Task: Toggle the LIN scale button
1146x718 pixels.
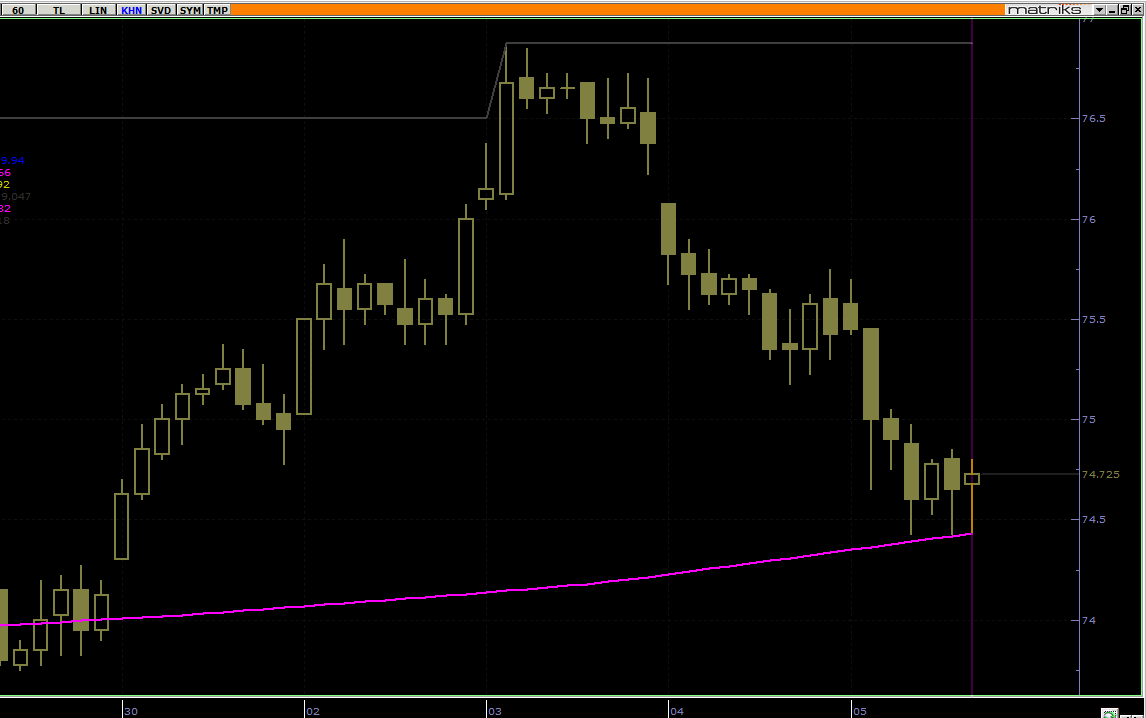Action: pos(98,10)
